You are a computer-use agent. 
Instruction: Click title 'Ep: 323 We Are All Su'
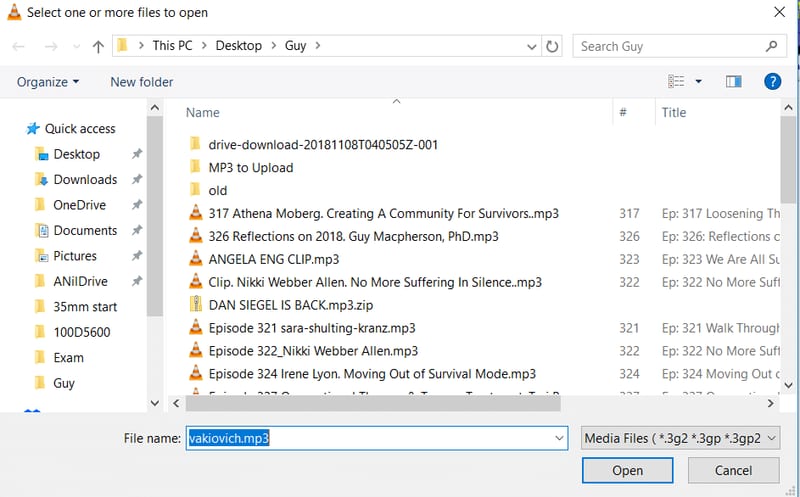click(x=720, y=259)
